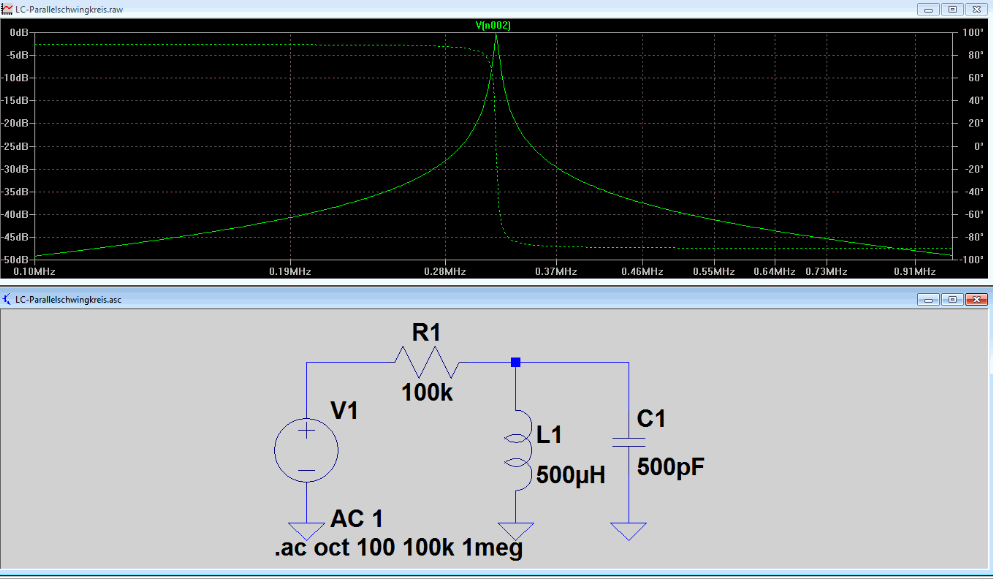Viewport: 993px width, 581px height.
Task: Close the LC-Parallelschwingkreis.asc schematic window
Action: pos(977,299)
